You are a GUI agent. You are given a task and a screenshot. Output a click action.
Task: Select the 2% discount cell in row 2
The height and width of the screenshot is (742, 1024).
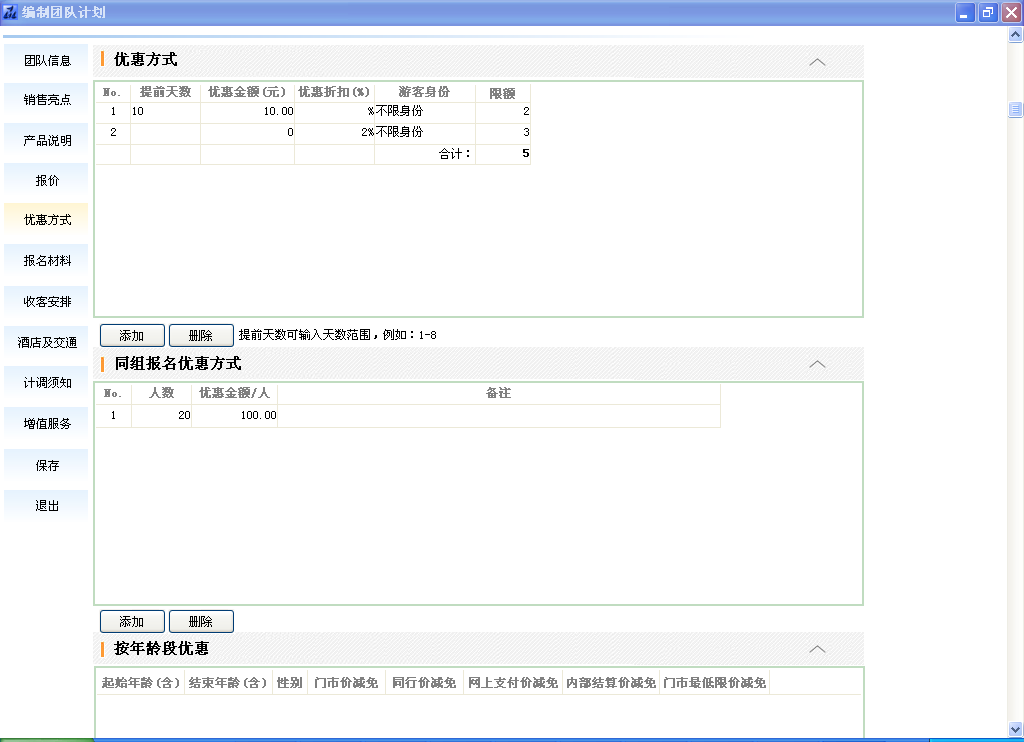334,132
